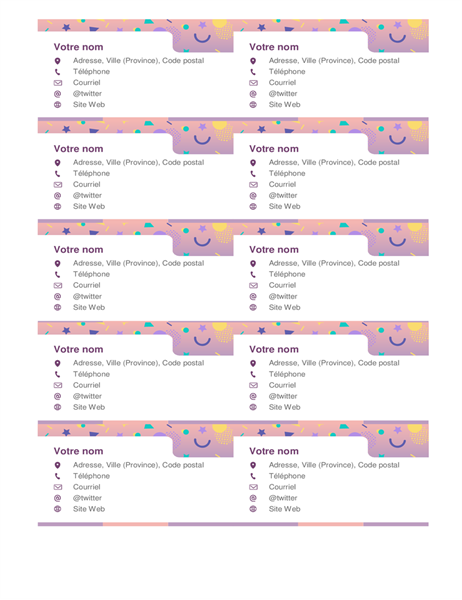Select the @ icon on bottom-left card
462x600 pixels.
point(57,498)
